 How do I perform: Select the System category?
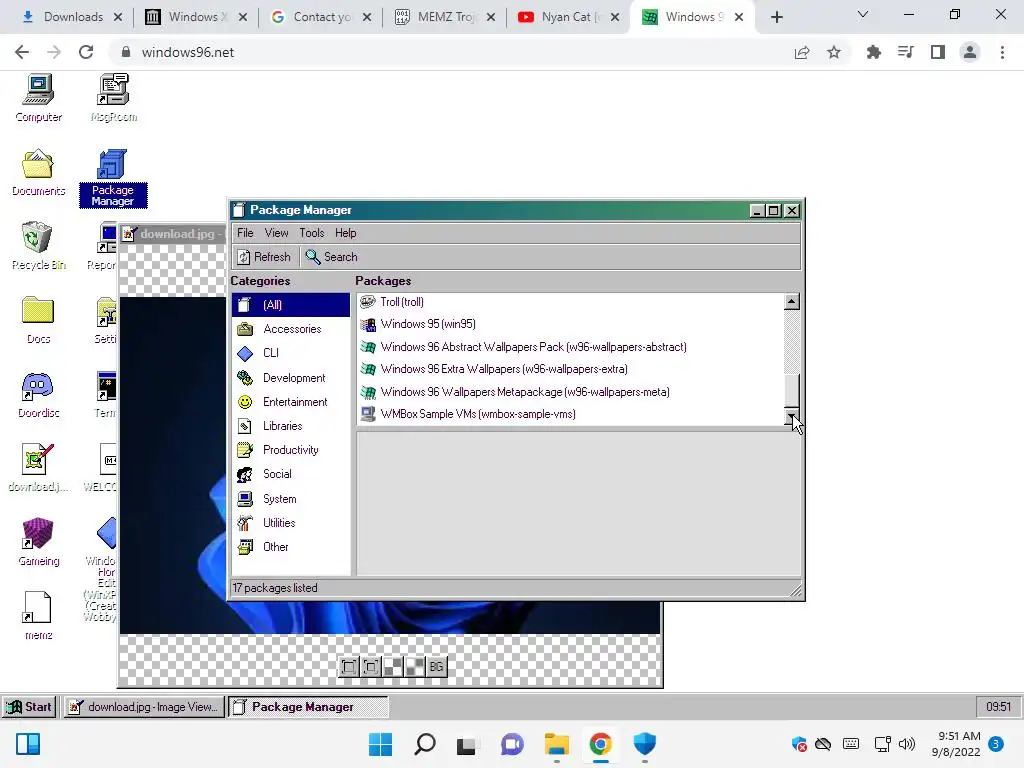[x=291, y=499]
